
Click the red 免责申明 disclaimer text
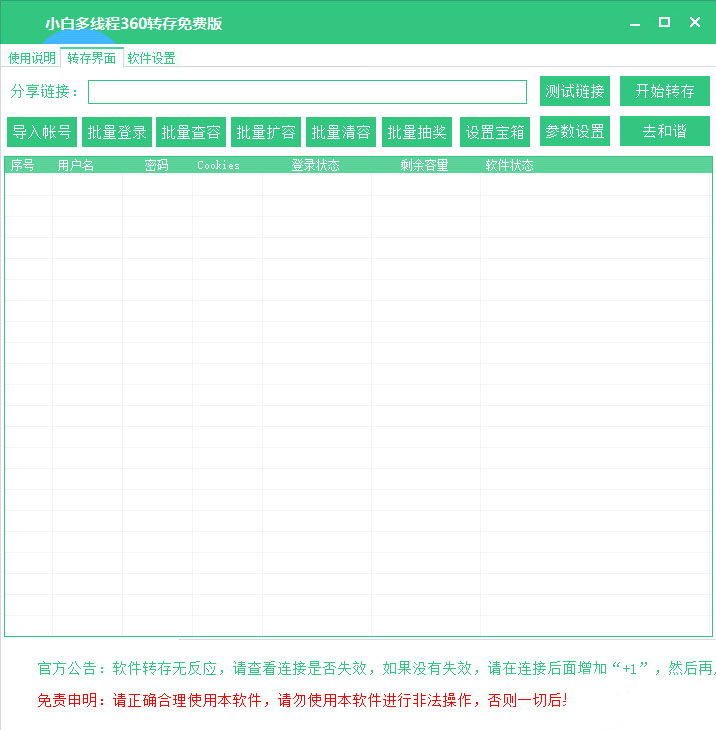(x=302, y=700)
